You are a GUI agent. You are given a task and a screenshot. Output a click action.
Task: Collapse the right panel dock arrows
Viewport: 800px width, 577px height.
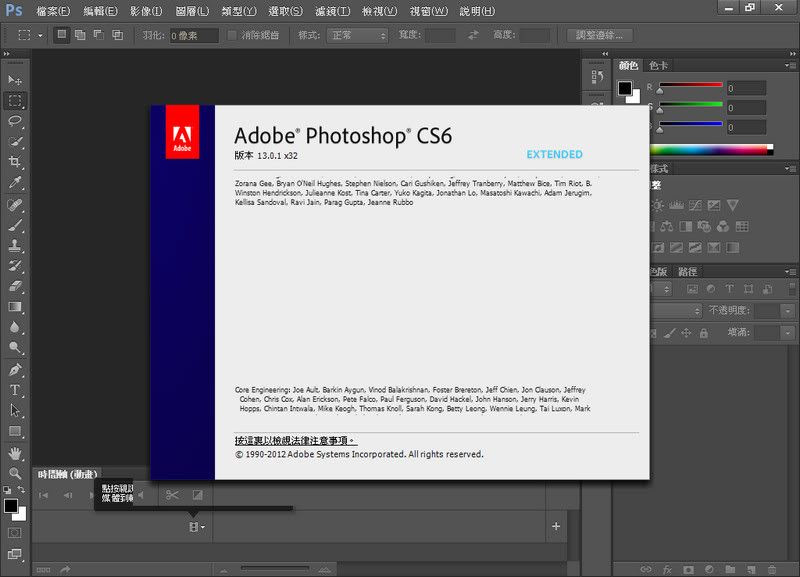tap(792, 54)
